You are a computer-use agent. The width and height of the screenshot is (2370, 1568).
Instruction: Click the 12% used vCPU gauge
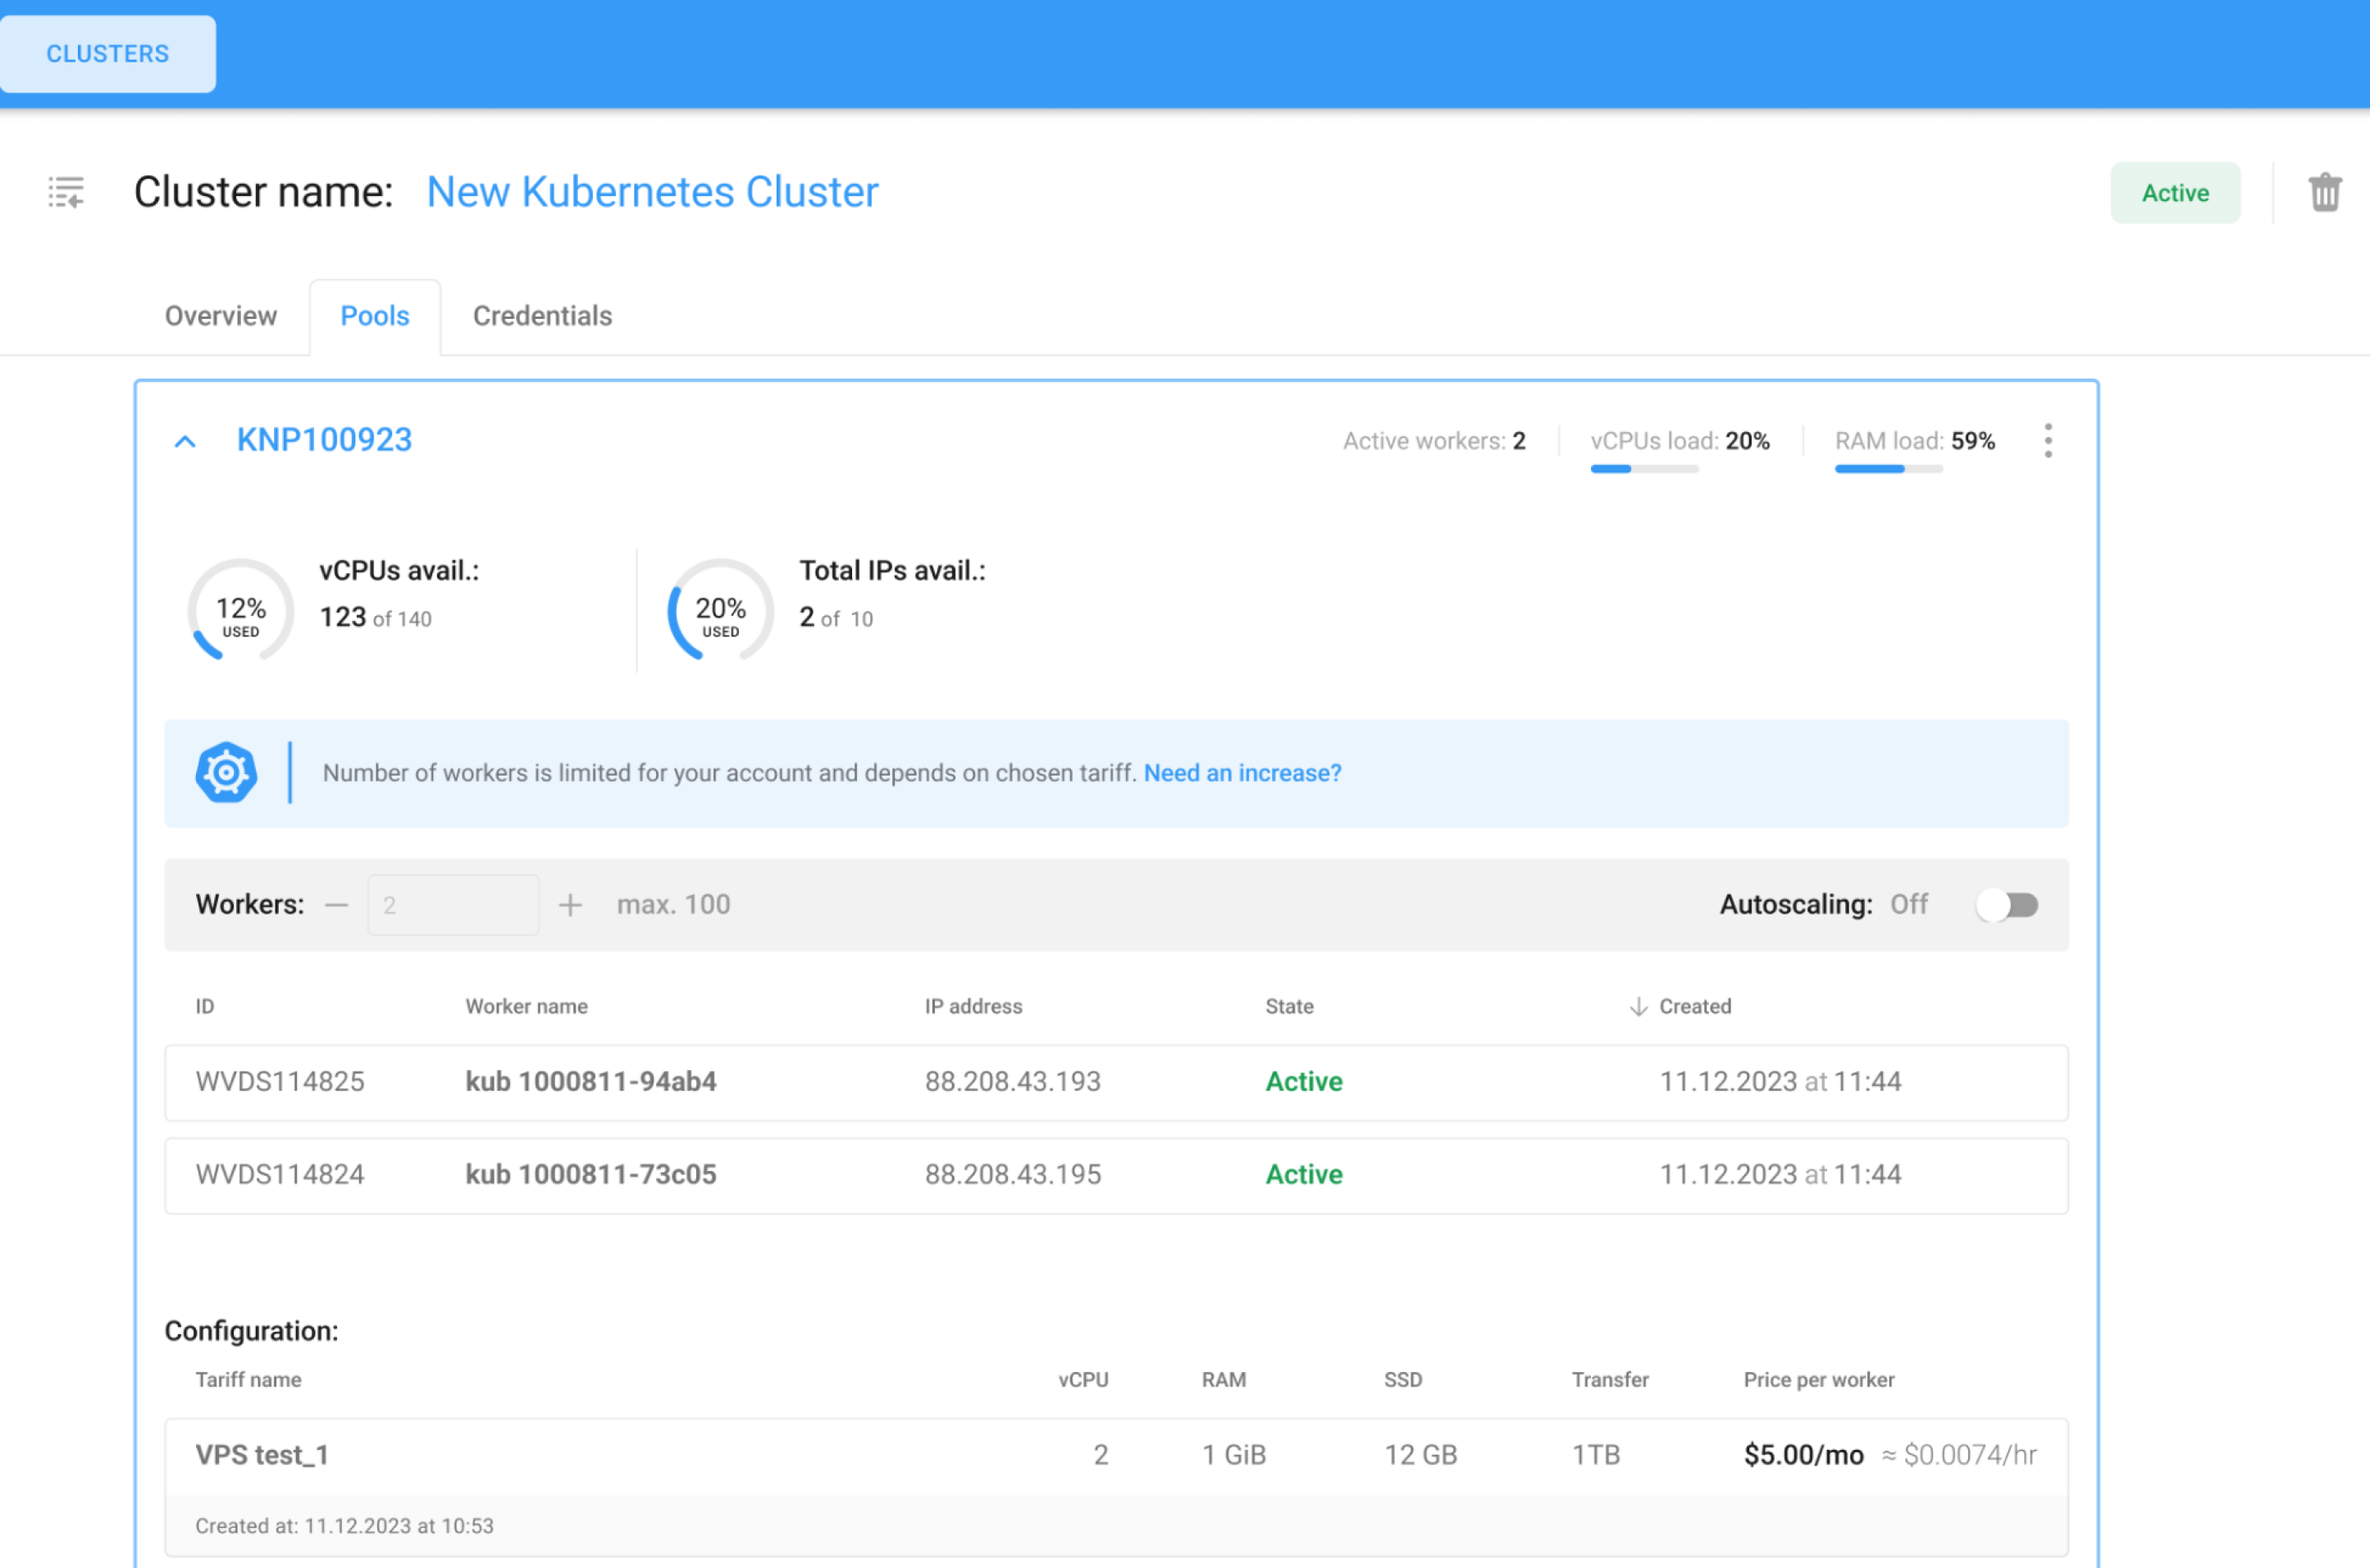pos(241,610)
